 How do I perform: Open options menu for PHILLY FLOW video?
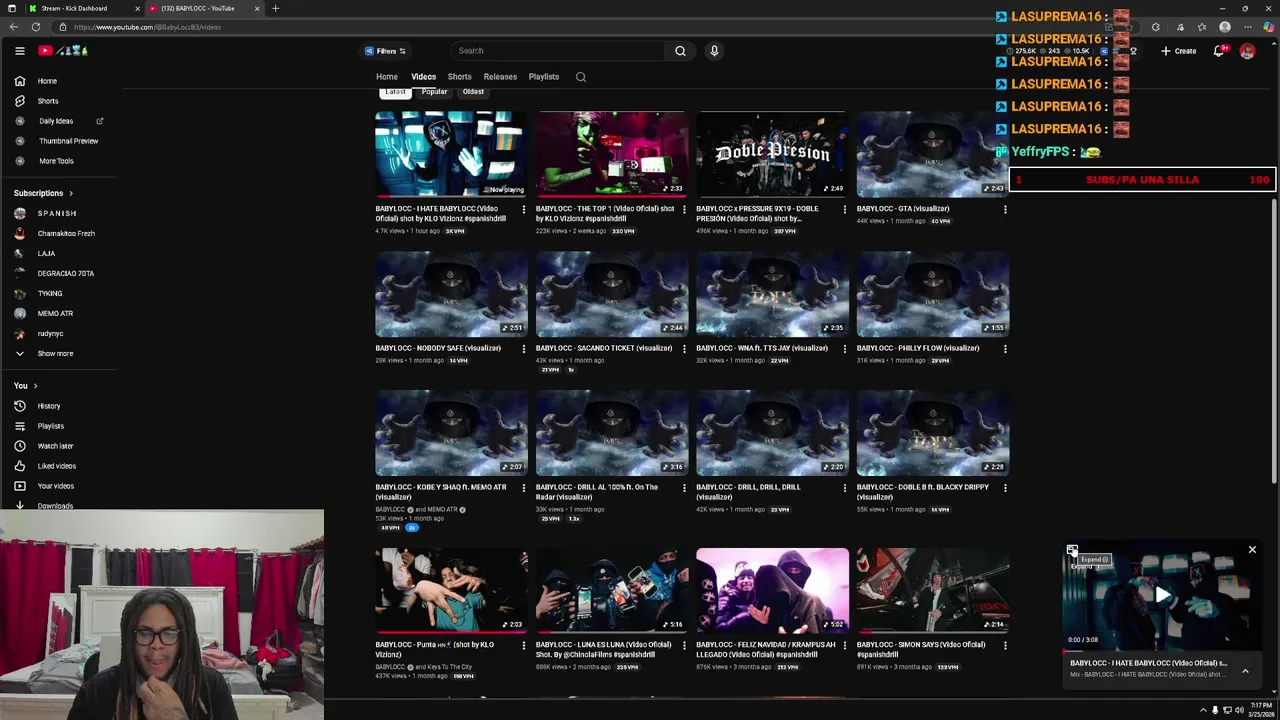tap(1005, 348)
